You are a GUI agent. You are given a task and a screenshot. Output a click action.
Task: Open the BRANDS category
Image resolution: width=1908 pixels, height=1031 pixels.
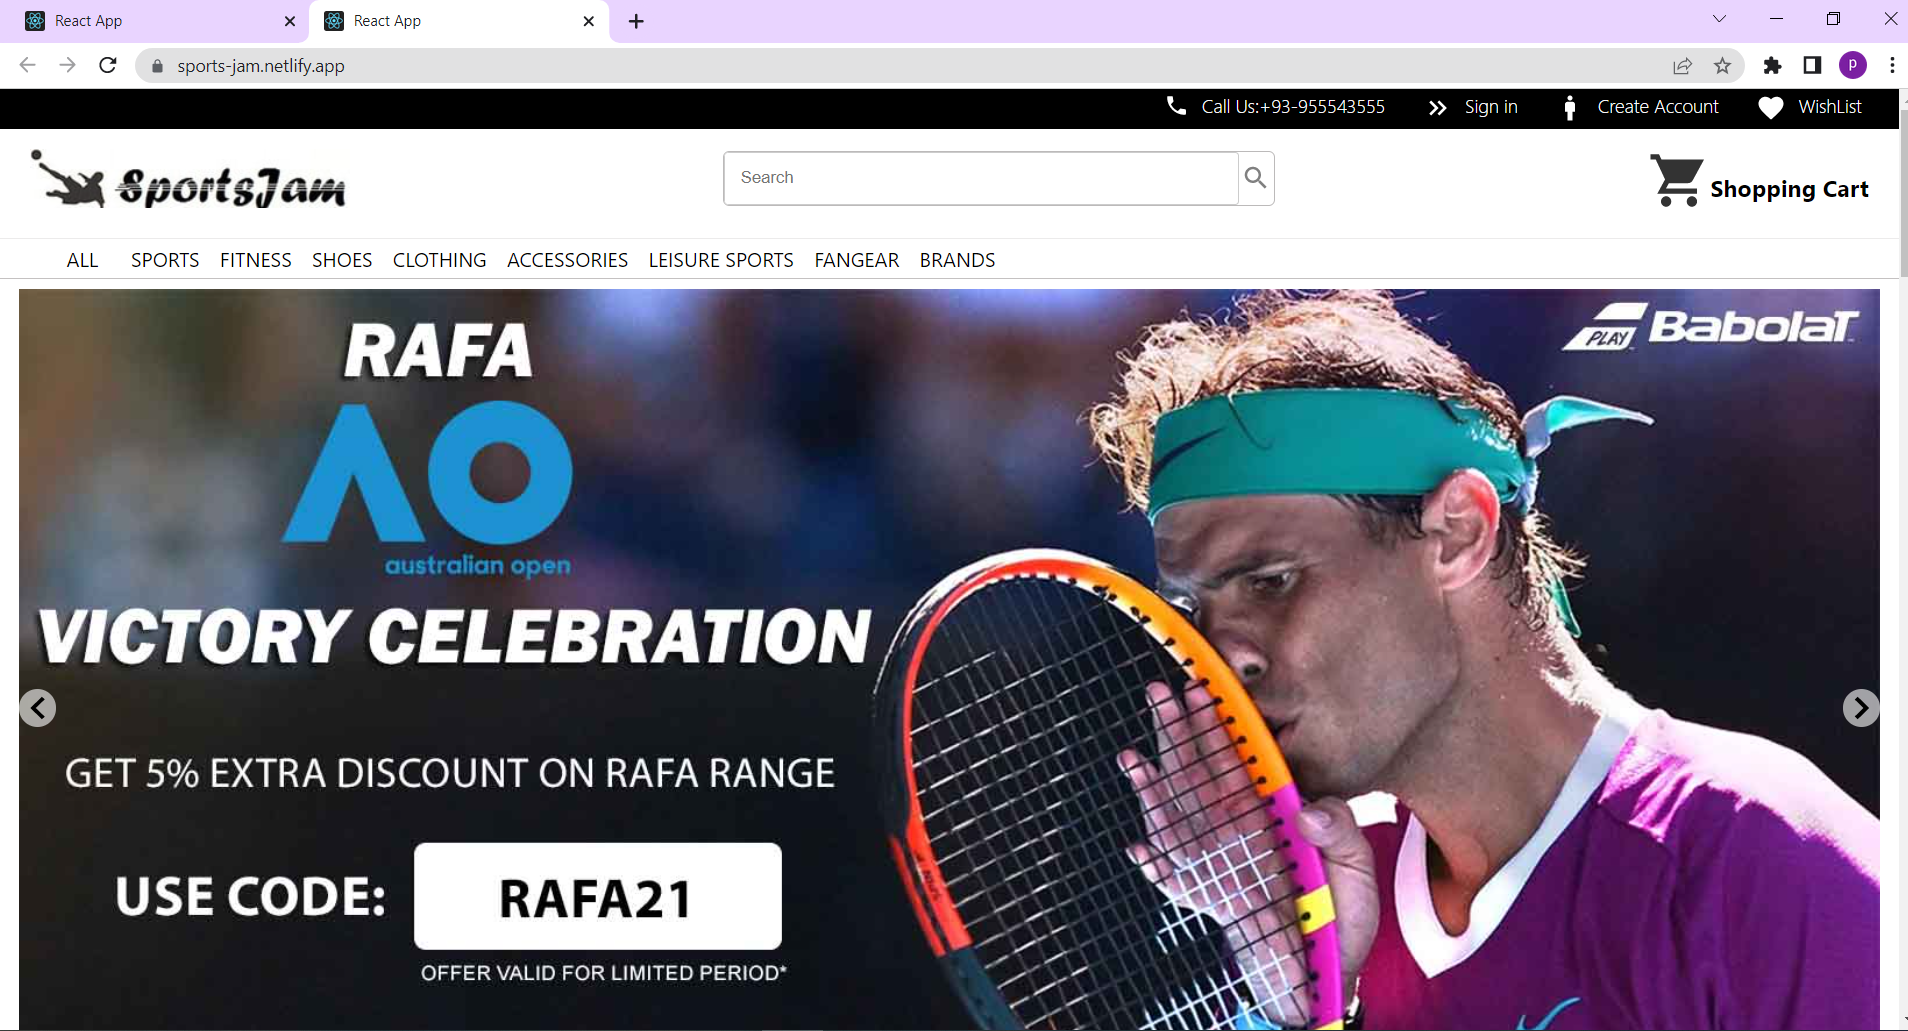click(958, 260)
